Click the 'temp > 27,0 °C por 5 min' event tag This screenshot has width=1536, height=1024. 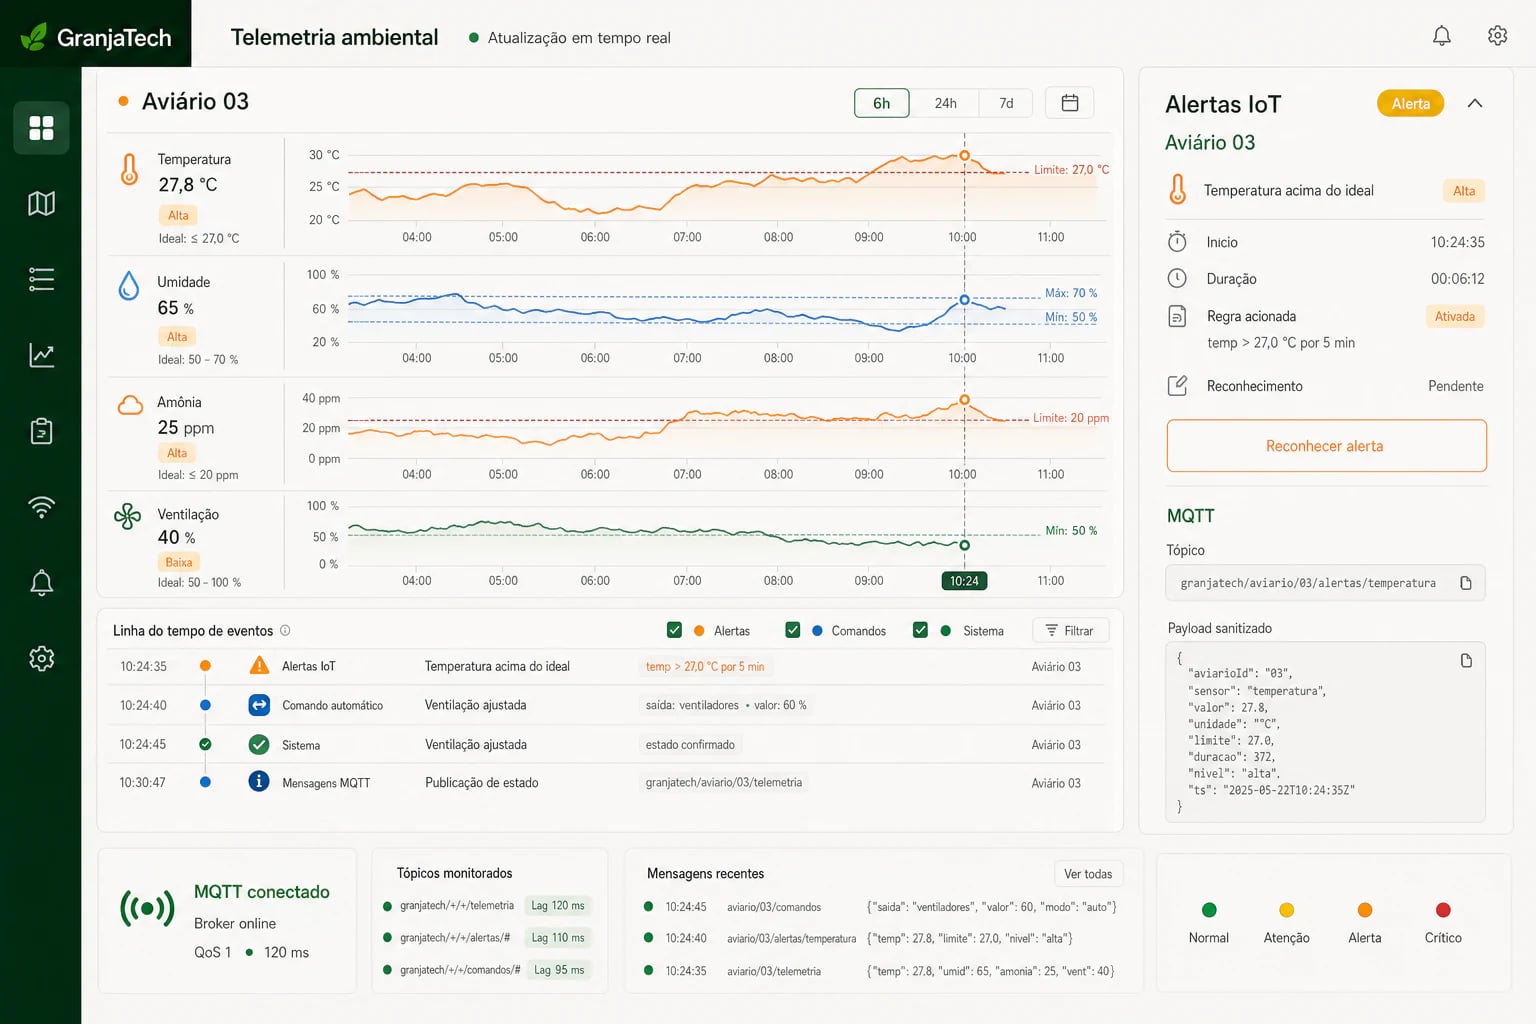(705, 667)
